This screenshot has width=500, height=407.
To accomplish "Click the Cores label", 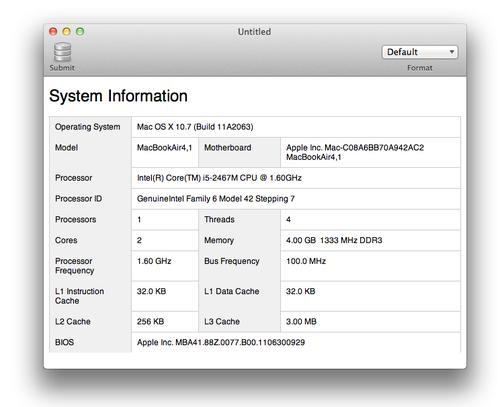I will click(66, 240).
